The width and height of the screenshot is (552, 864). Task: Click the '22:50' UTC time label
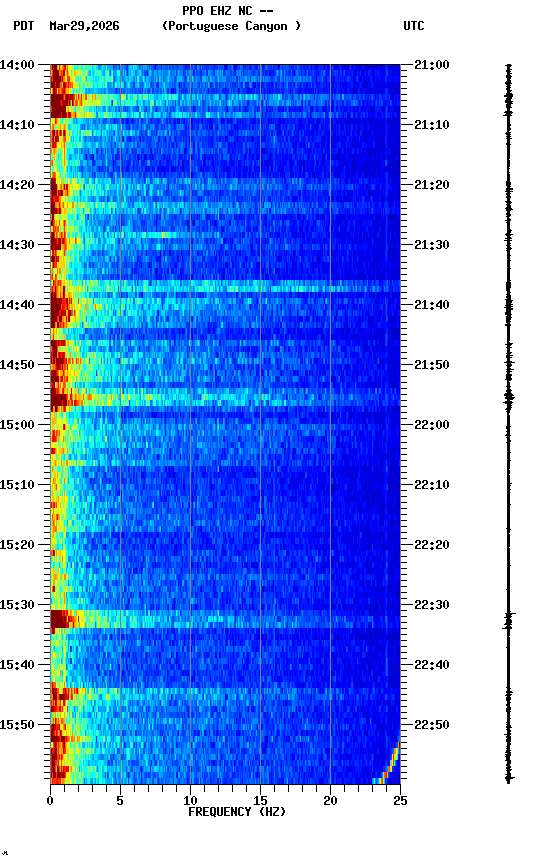(432, 725)
